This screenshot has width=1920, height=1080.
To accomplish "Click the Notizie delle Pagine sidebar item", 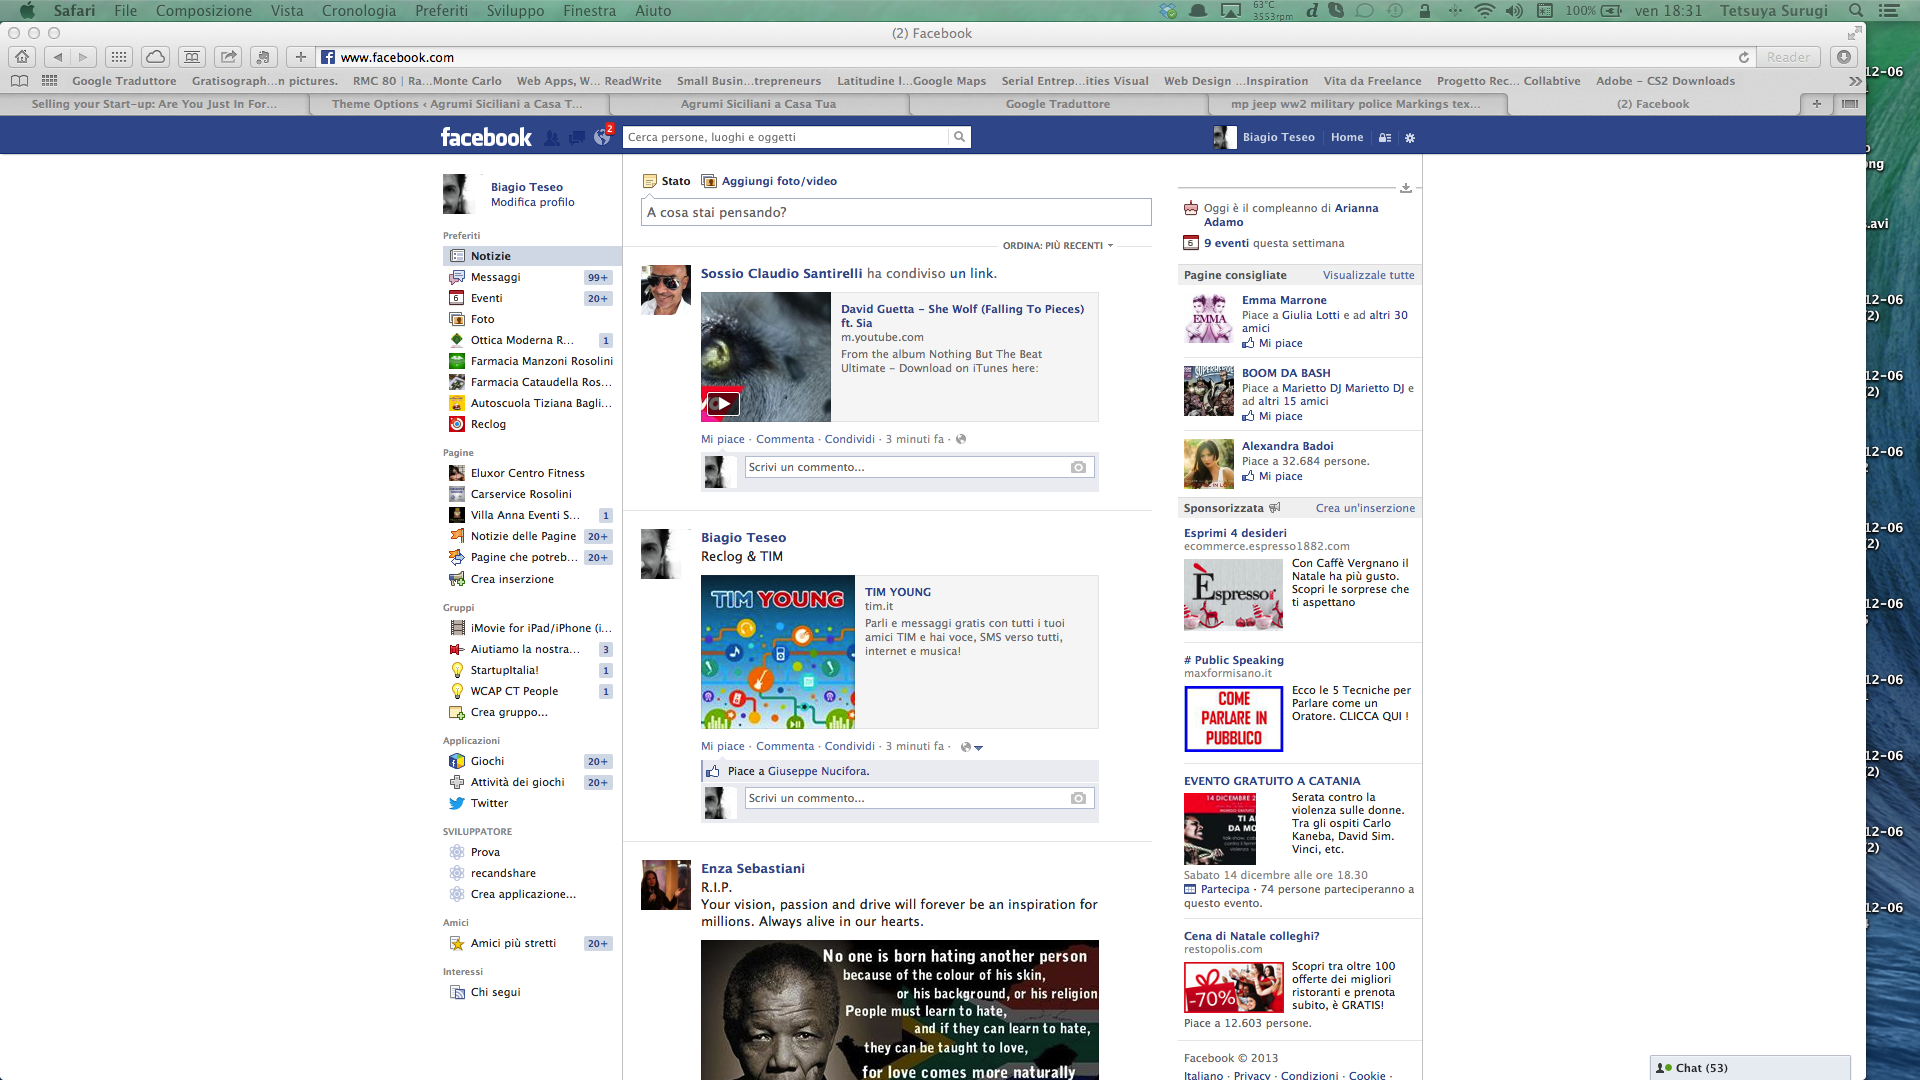I will click(531, 536).
